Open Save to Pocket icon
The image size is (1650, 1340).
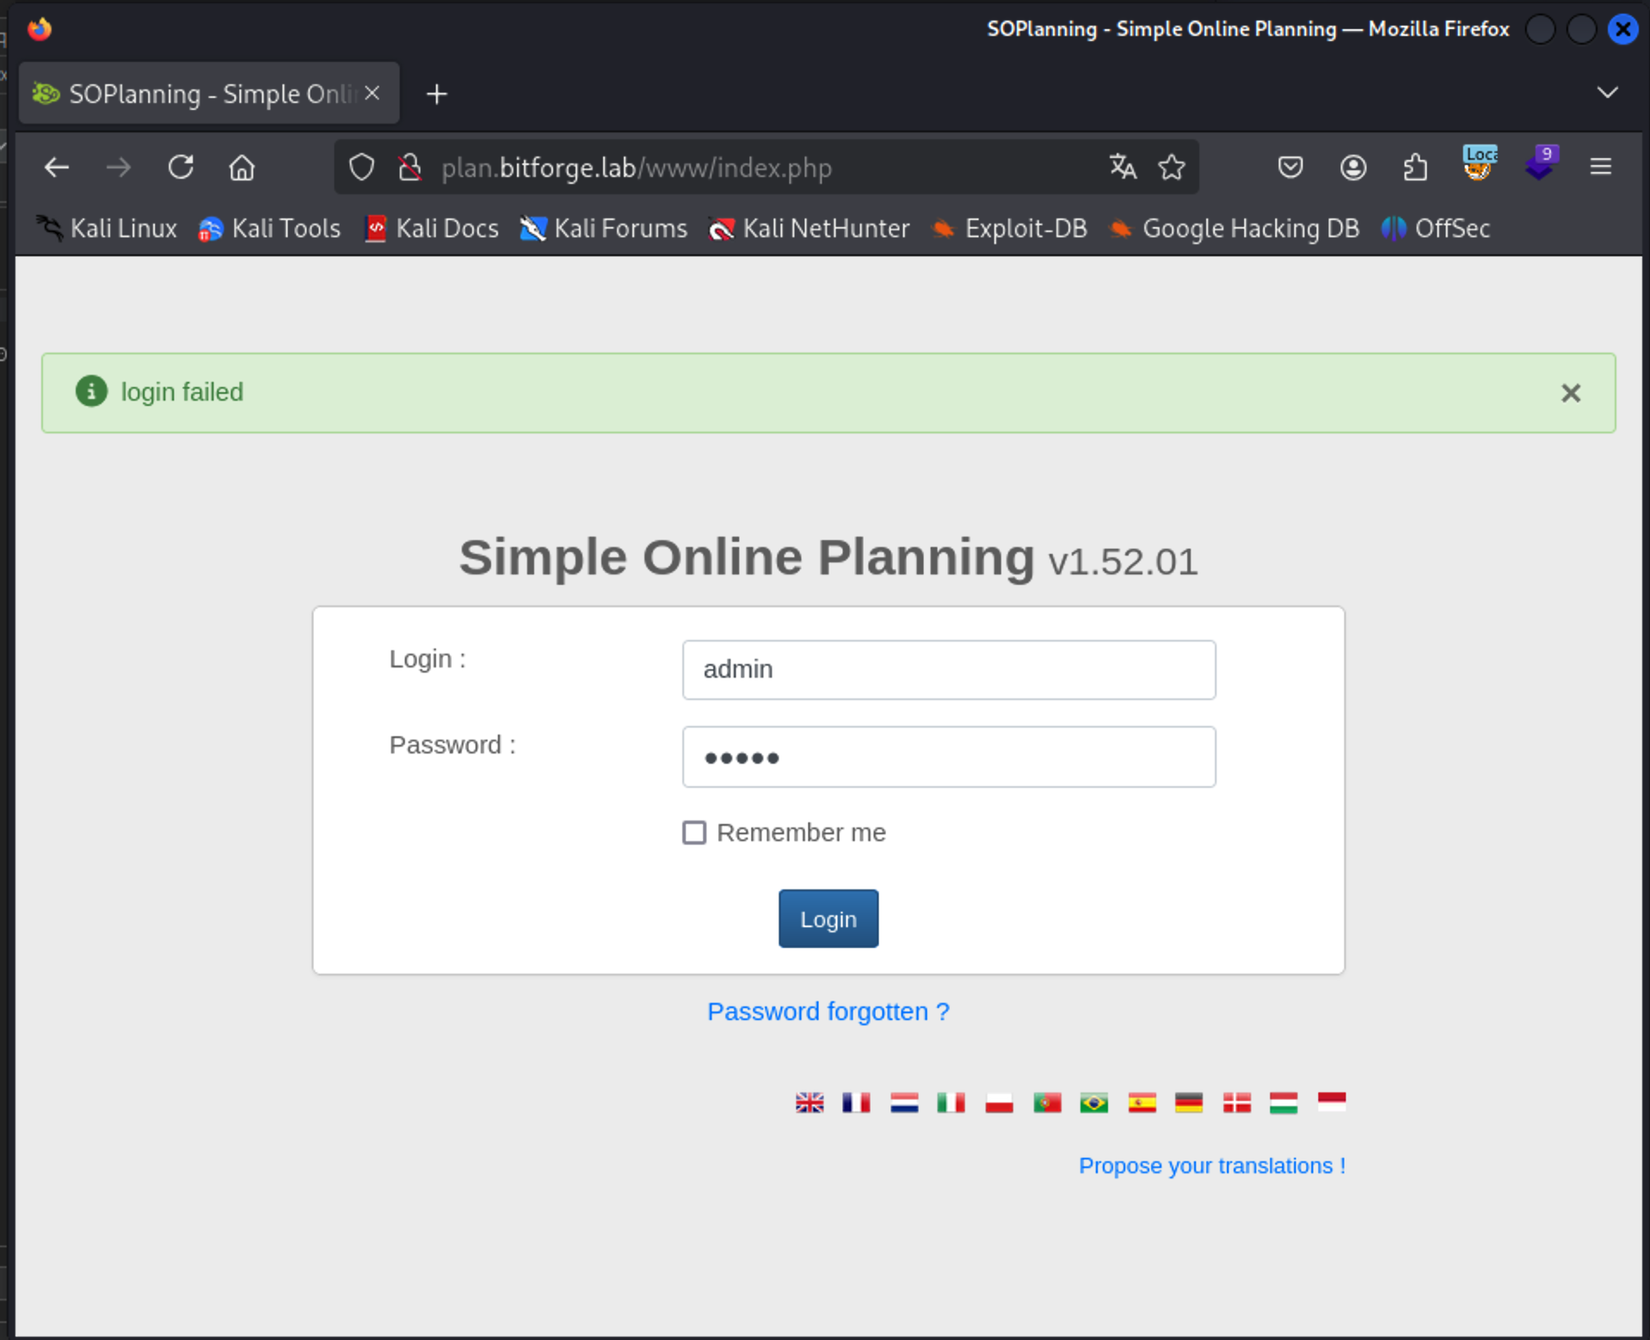[x=1291, y=167]
